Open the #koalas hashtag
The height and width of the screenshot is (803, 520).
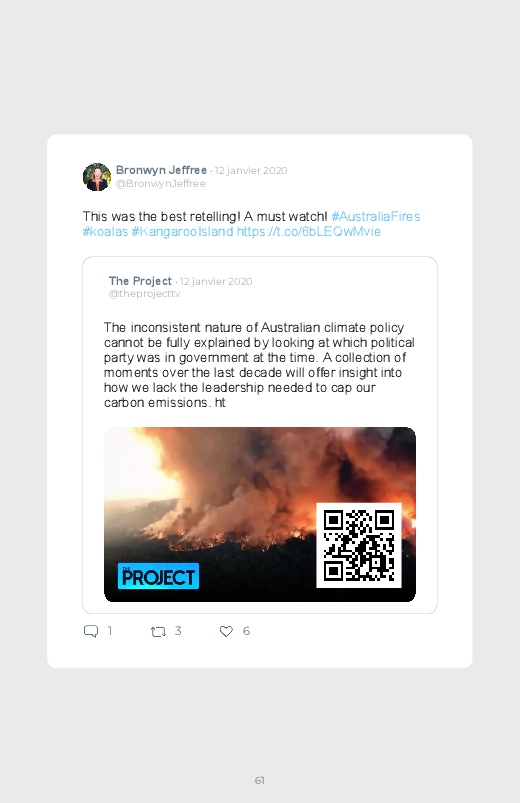click(x=105, y=231)
